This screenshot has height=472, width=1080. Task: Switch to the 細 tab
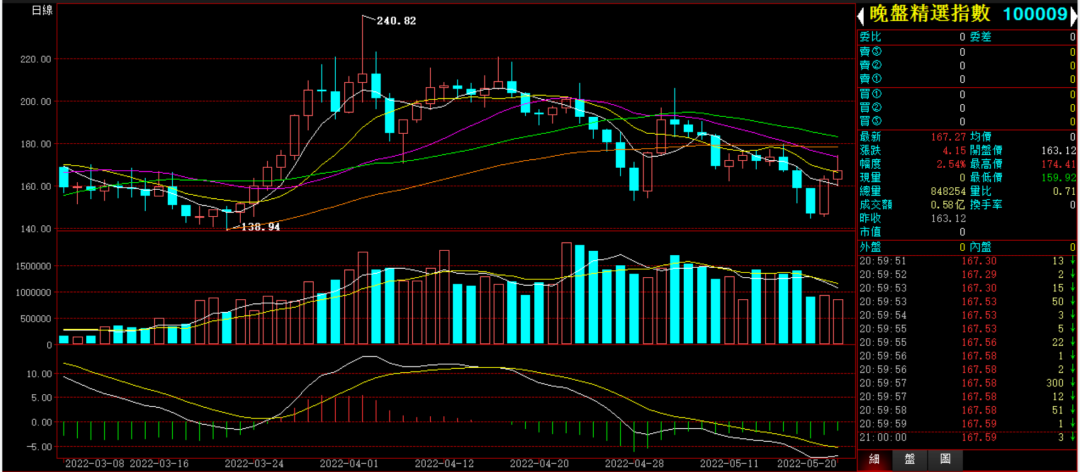point(874,460)
